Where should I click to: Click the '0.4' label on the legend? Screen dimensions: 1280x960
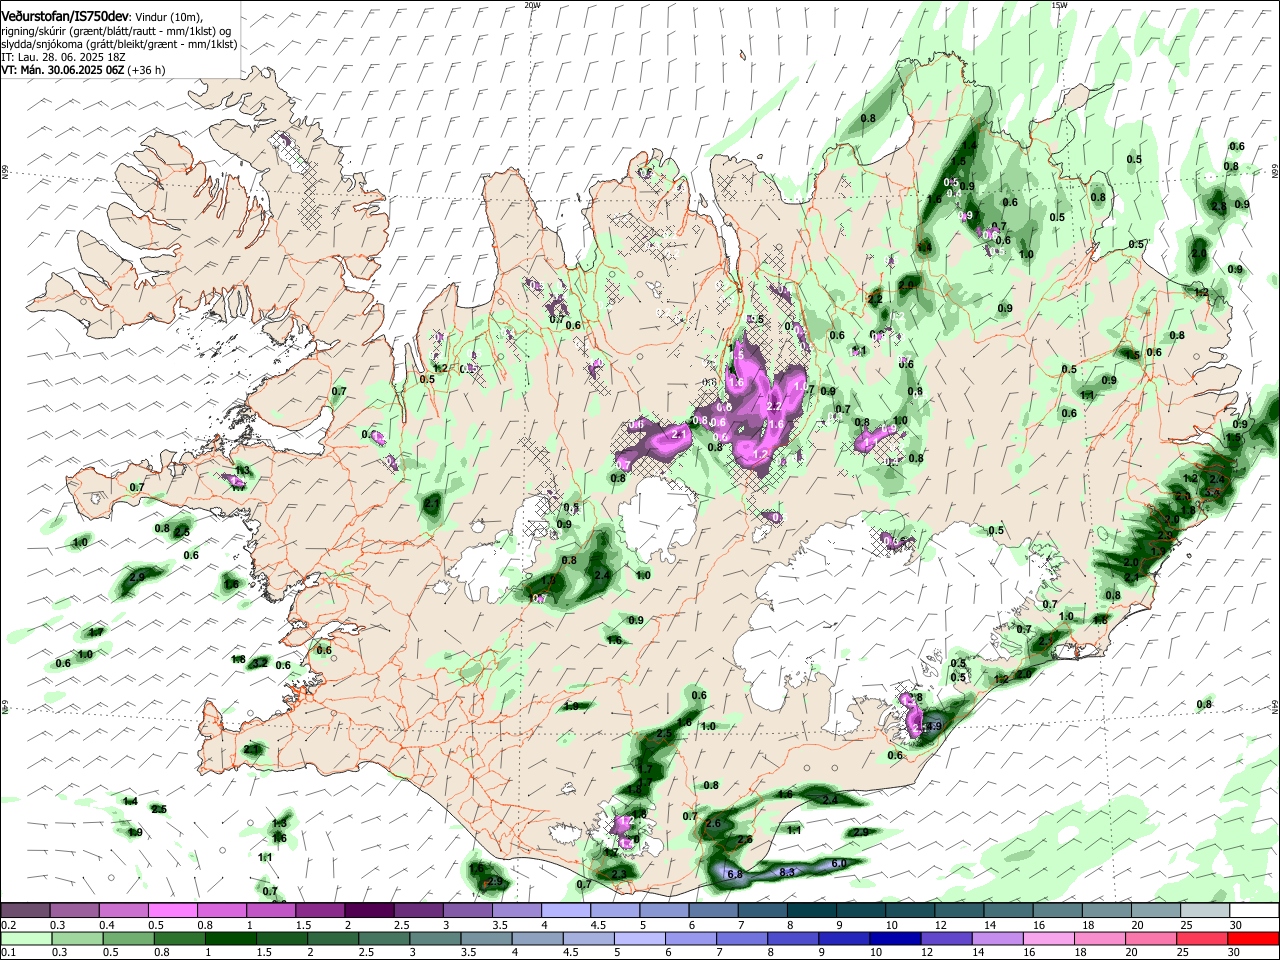[107, 925]
